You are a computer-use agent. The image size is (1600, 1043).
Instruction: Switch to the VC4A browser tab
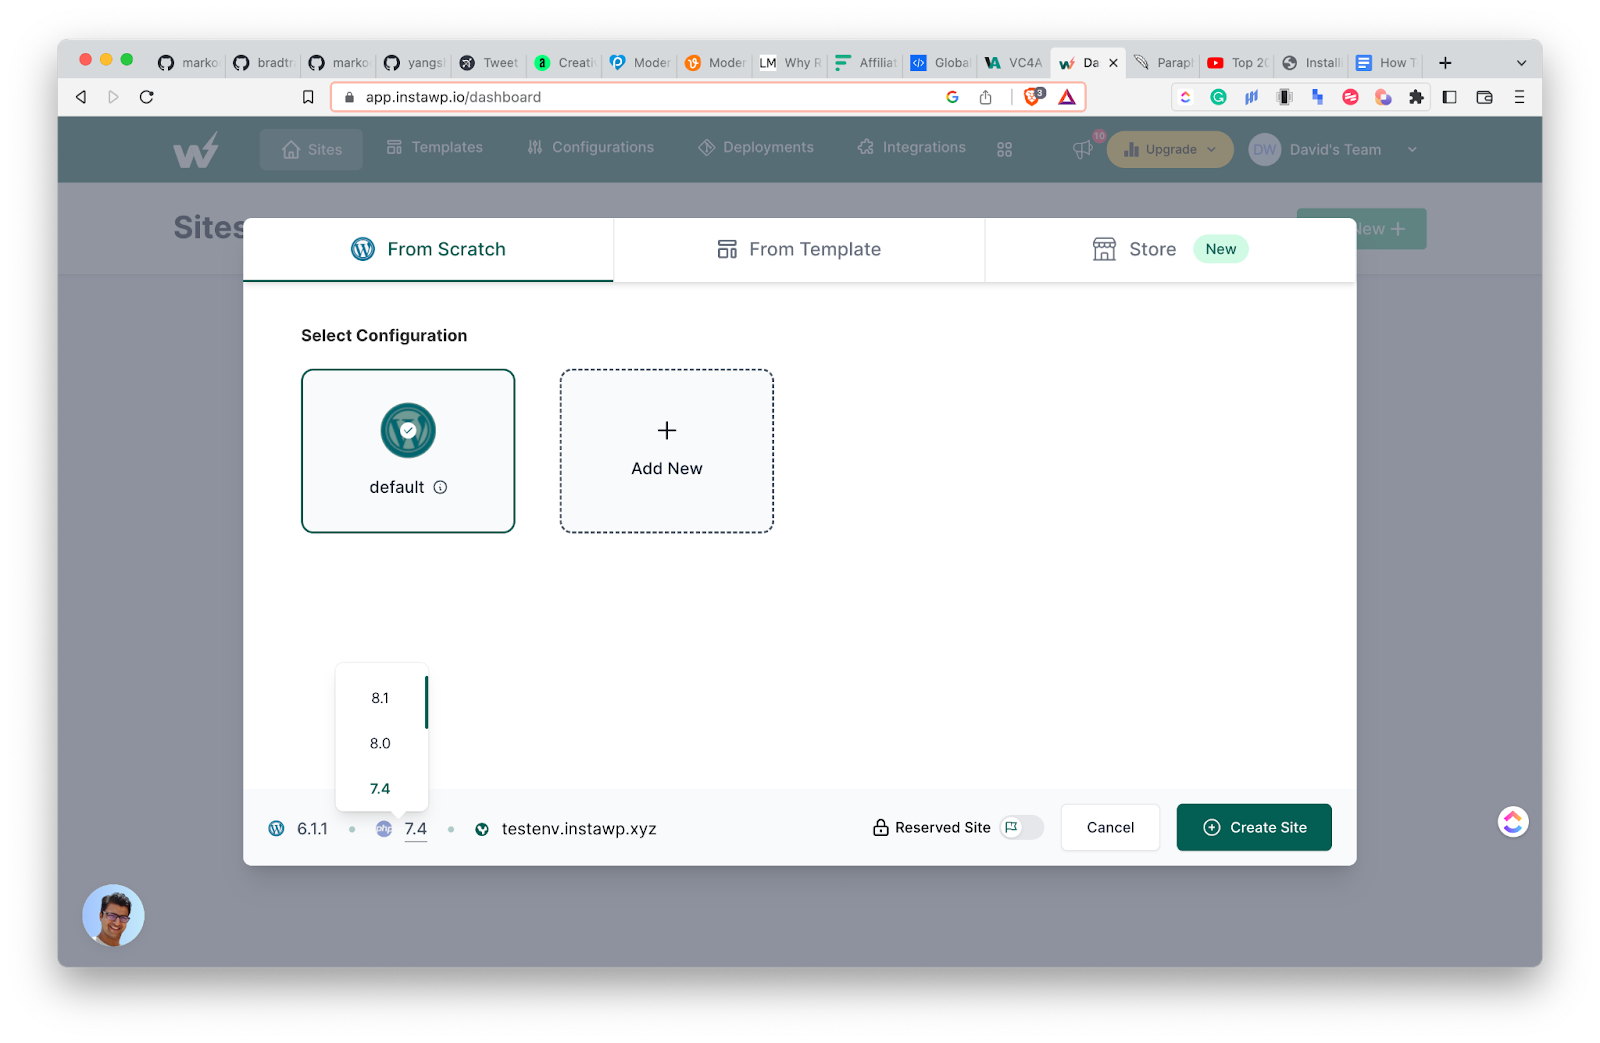tap(1014, 63)
